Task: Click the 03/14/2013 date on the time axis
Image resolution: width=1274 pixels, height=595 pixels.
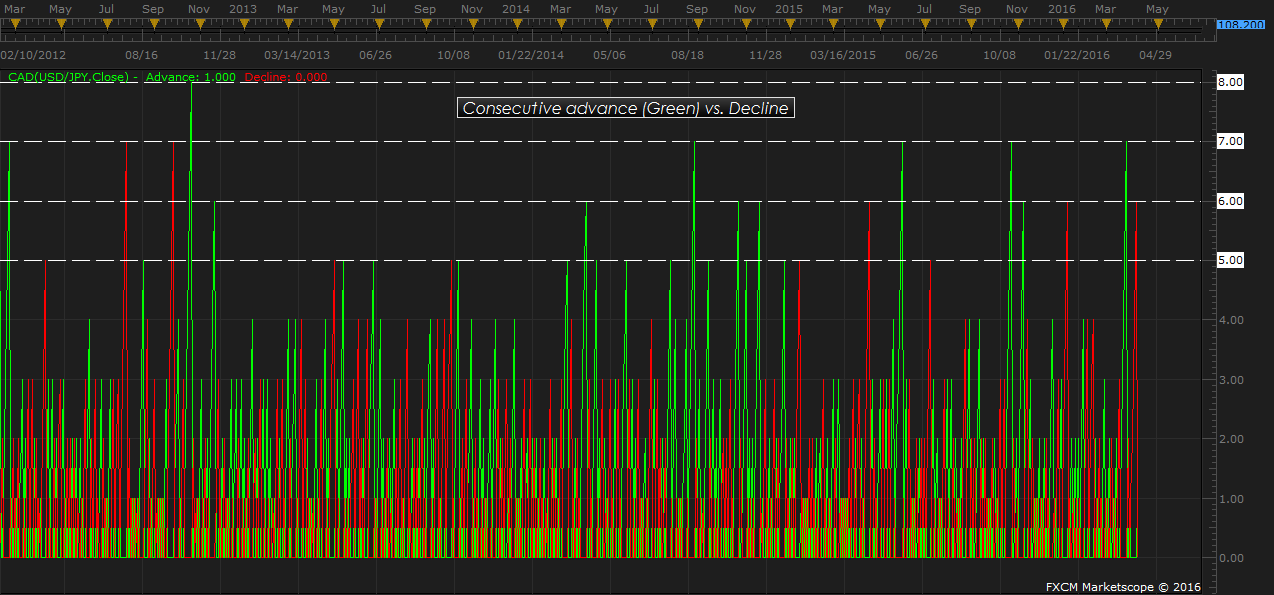Action: (x=296, y=56)
